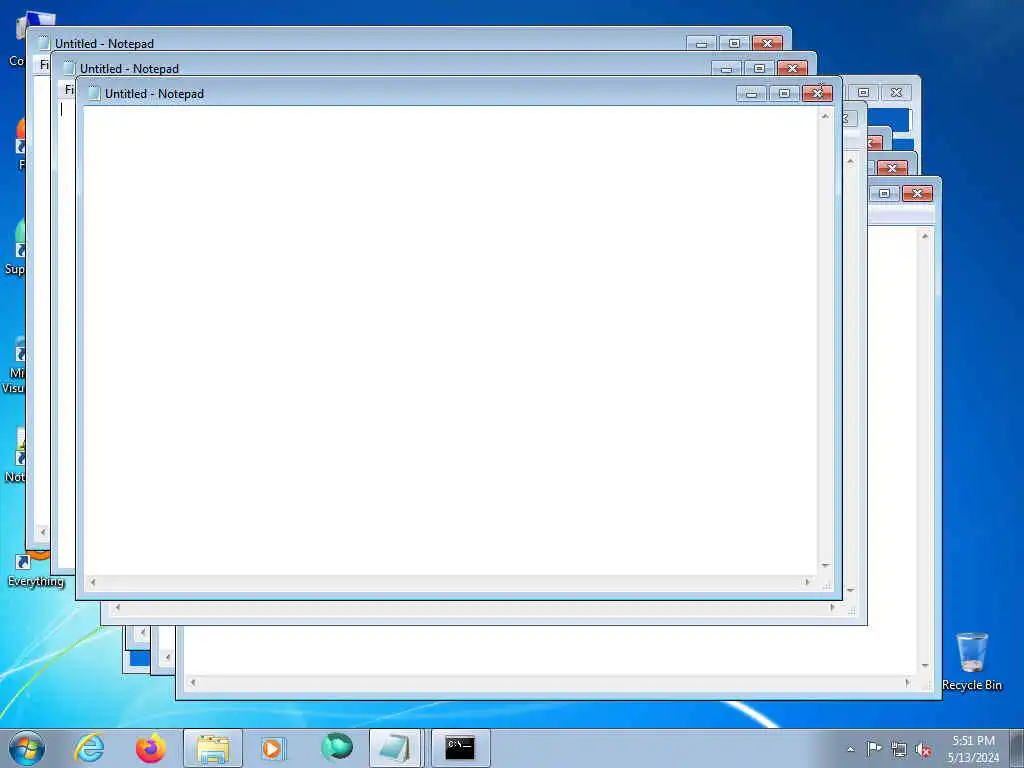Image resolution: width=1024 pixels, height=768 pixels.
Task: Open the 5:51 PM clock
Action: [x=973, y=749]
